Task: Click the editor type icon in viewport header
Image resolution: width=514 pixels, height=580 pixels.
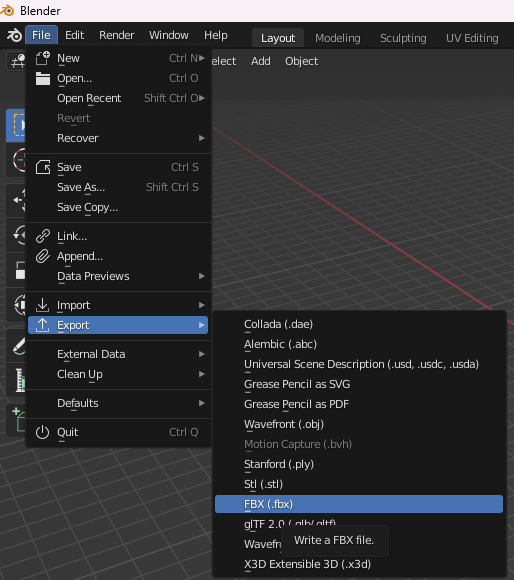Action: tap(17, 61)
